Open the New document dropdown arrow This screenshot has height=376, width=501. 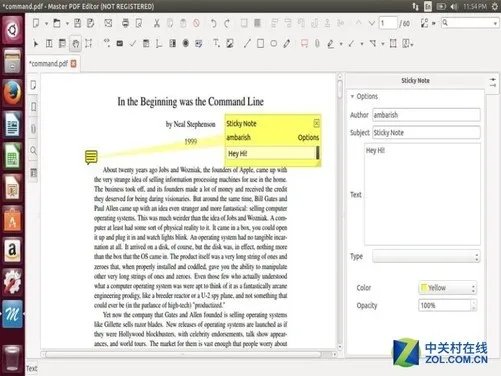46,24
